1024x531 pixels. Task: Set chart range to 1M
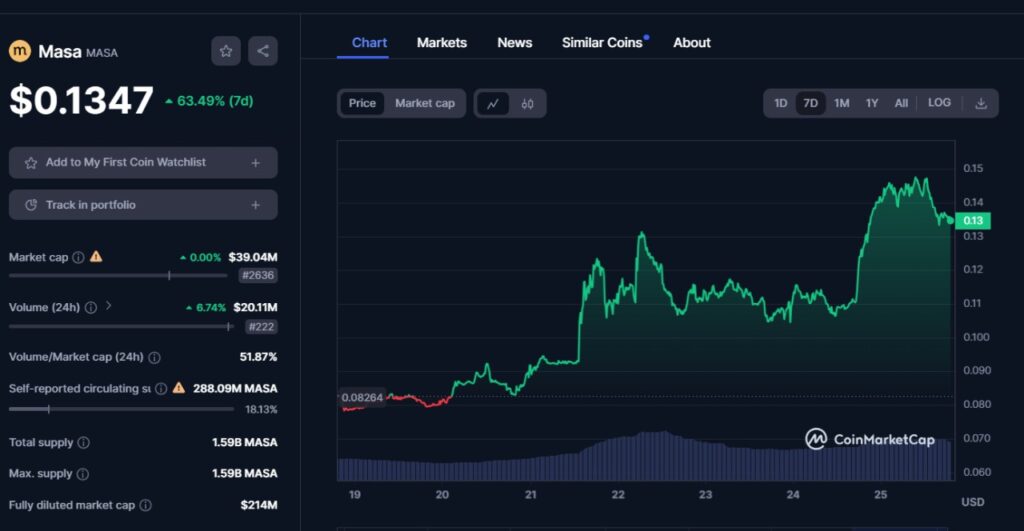pos(842,103)
